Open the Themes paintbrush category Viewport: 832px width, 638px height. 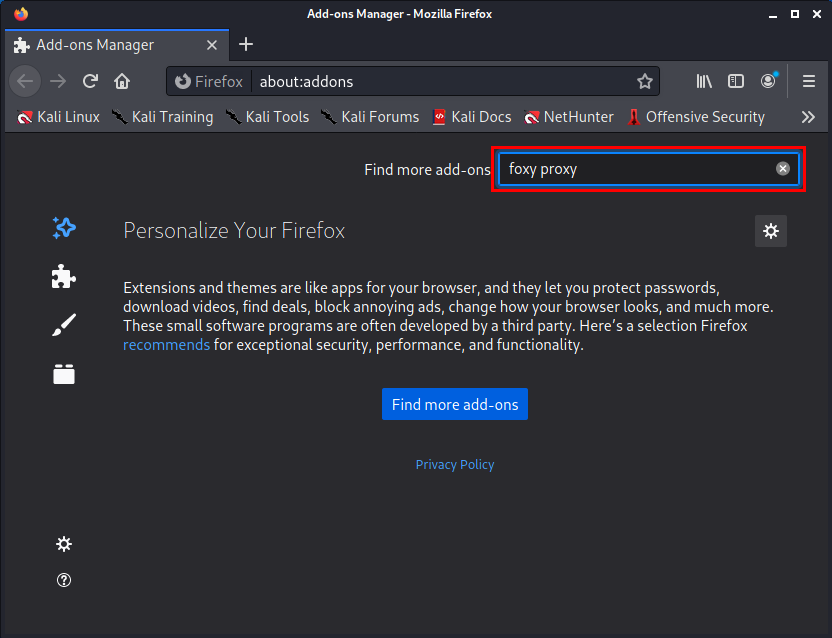(x=64, y=325)
